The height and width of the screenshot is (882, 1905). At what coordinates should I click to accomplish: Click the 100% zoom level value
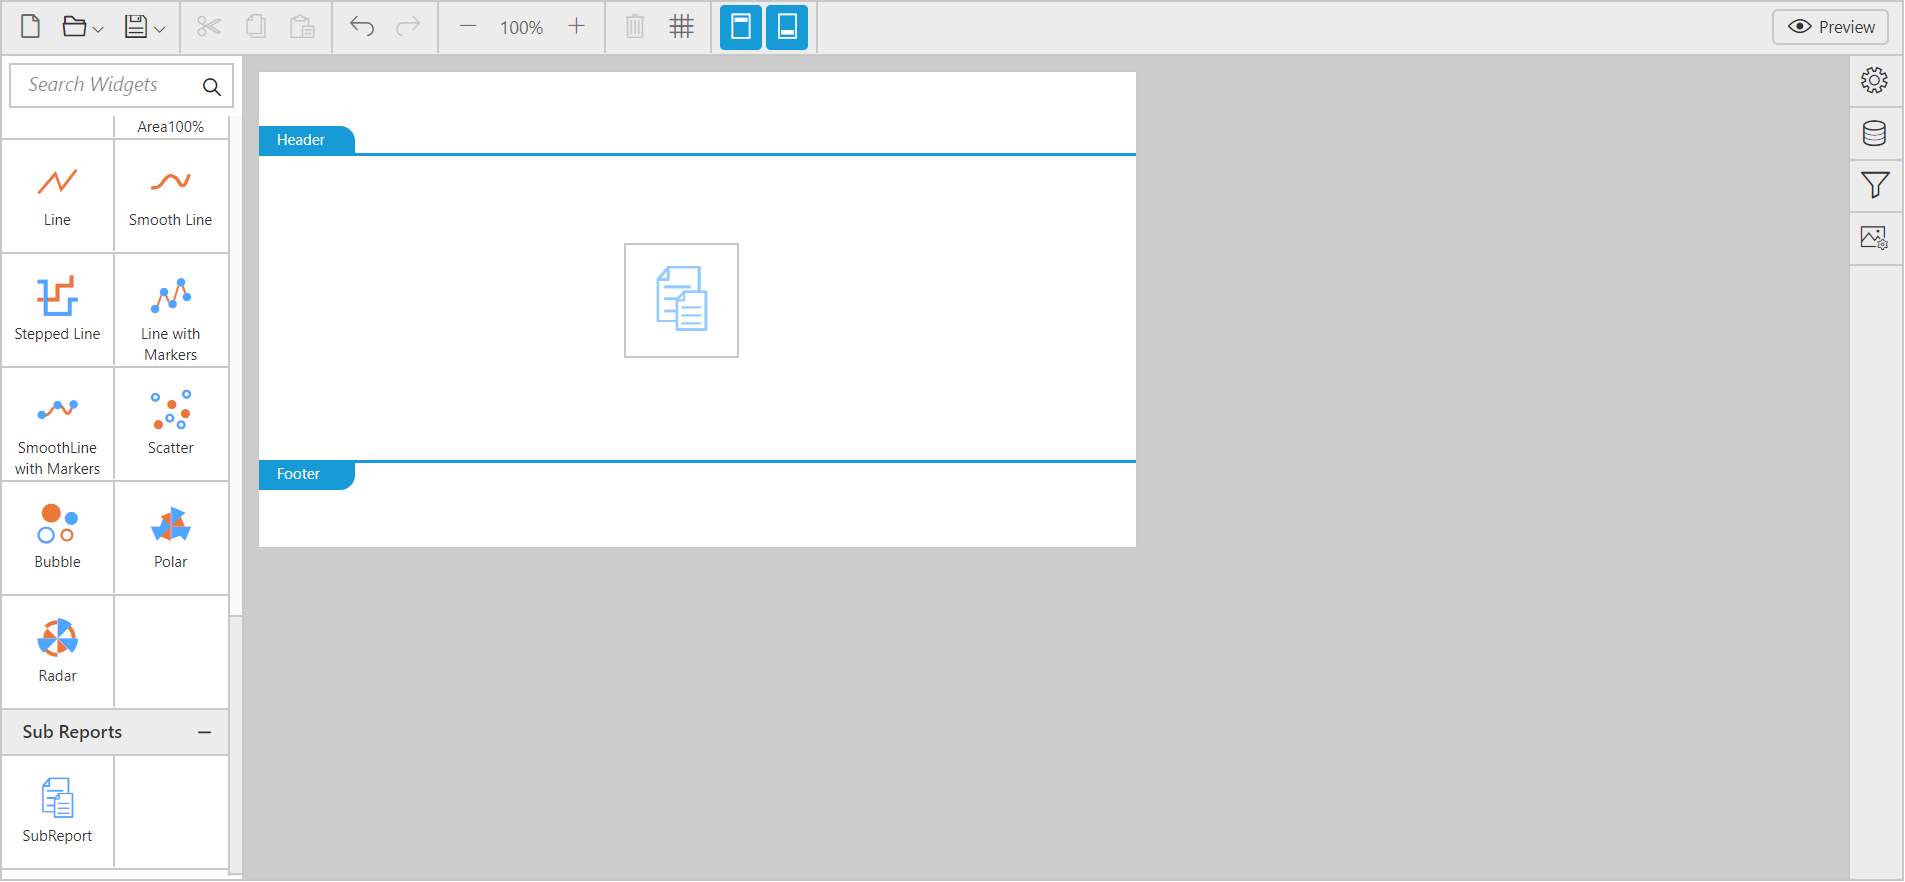pos(522,27)
